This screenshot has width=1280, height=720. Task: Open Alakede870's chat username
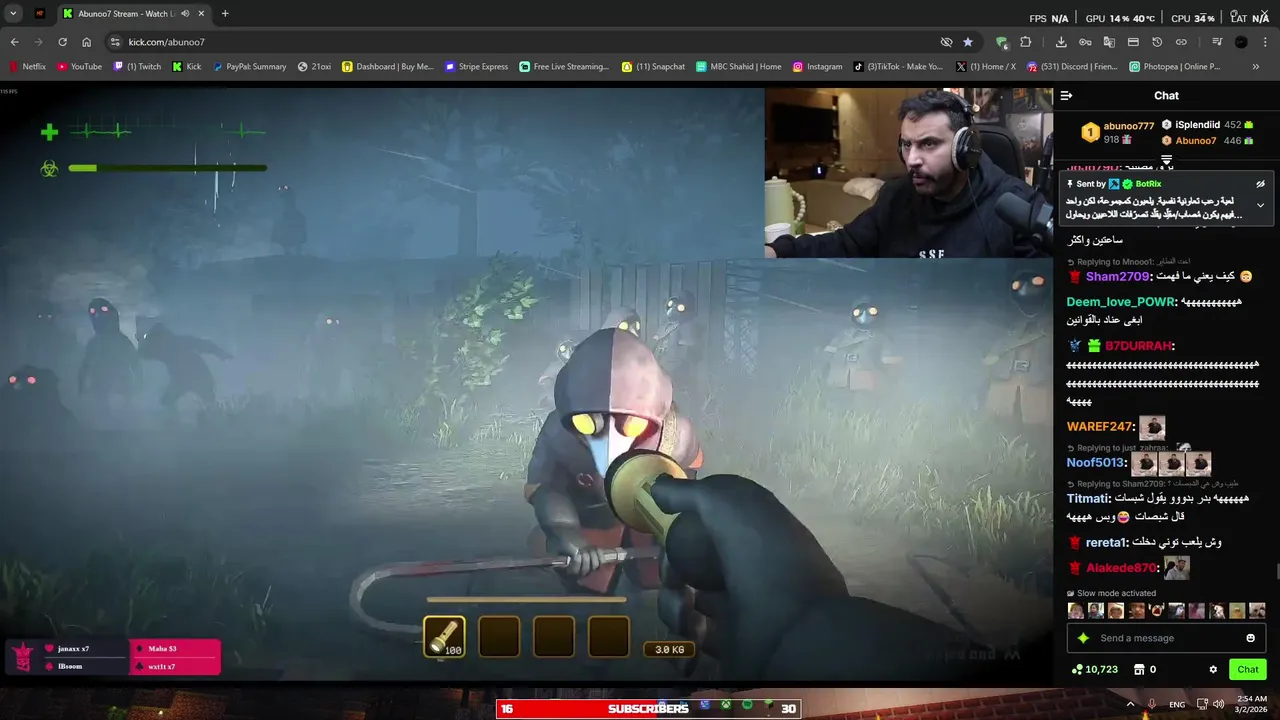tap(1121, 568)
